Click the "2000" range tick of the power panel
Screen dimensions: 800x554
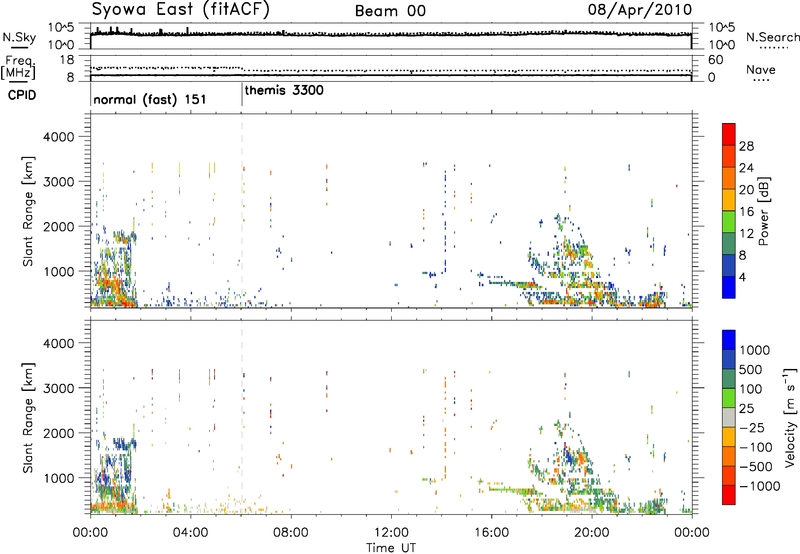pyautogui.click(x=59, y=226)
